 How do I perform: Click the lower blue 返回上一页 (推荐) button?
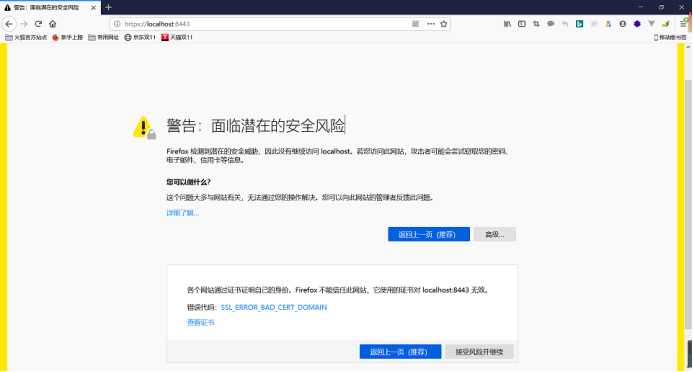coord(400,352)
